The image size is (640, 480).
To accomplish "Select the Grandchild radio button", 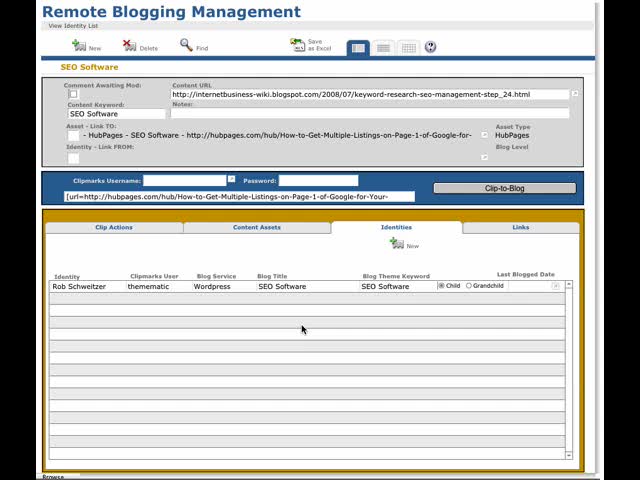I will click(469, 286).
